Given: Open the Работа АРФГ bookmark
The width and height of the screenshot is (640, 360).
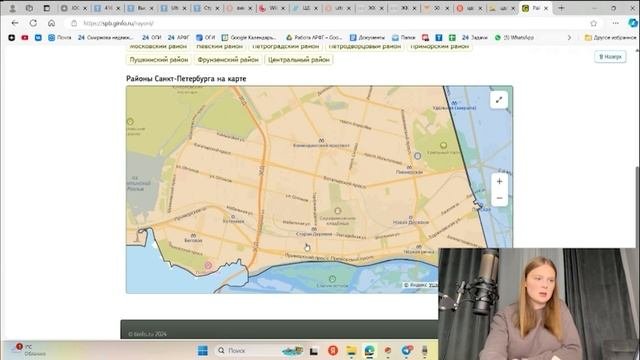Looking at the screenshot, I should (313, 38).
